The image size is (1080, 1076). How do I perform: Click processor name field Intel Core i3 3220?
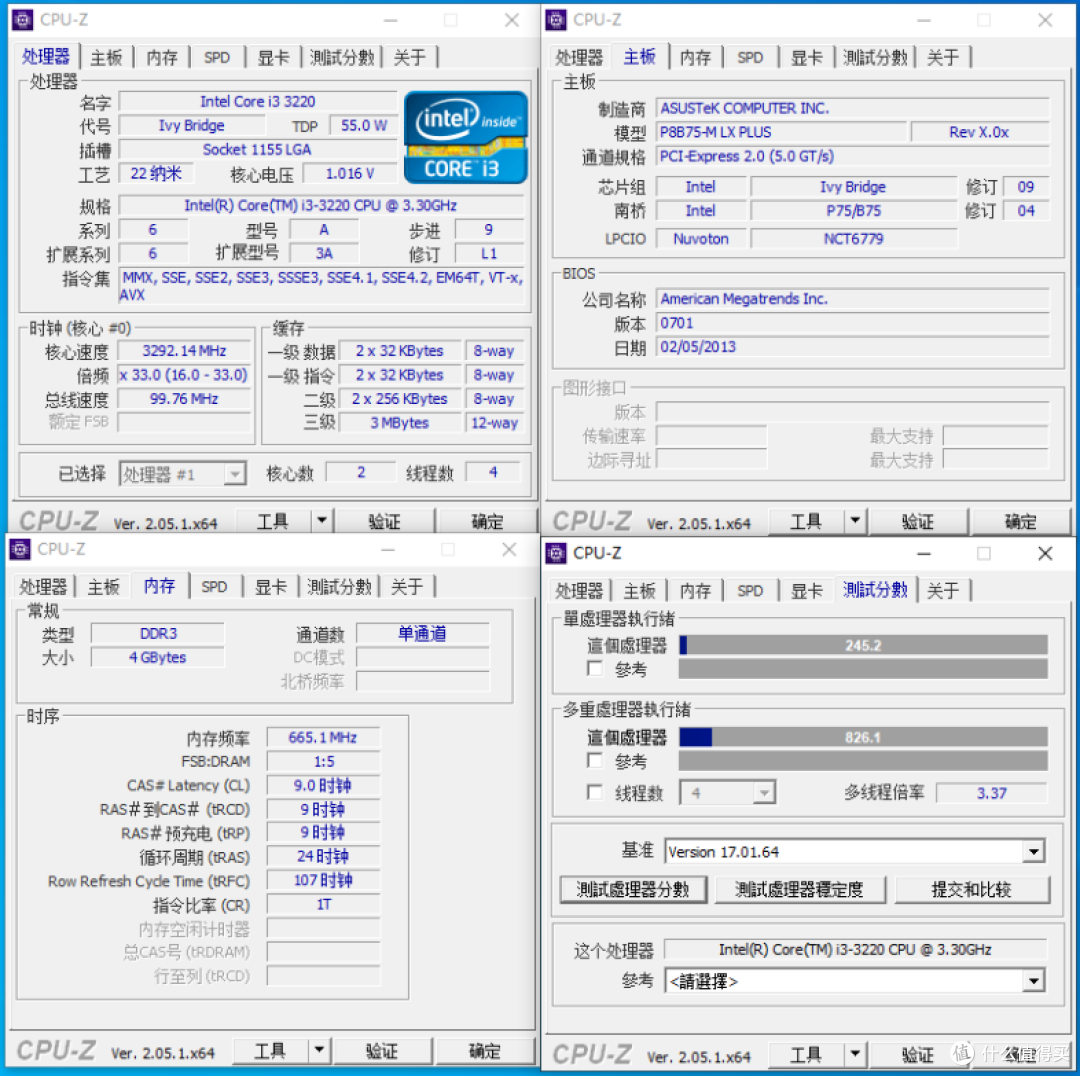(x=258, y=101)
